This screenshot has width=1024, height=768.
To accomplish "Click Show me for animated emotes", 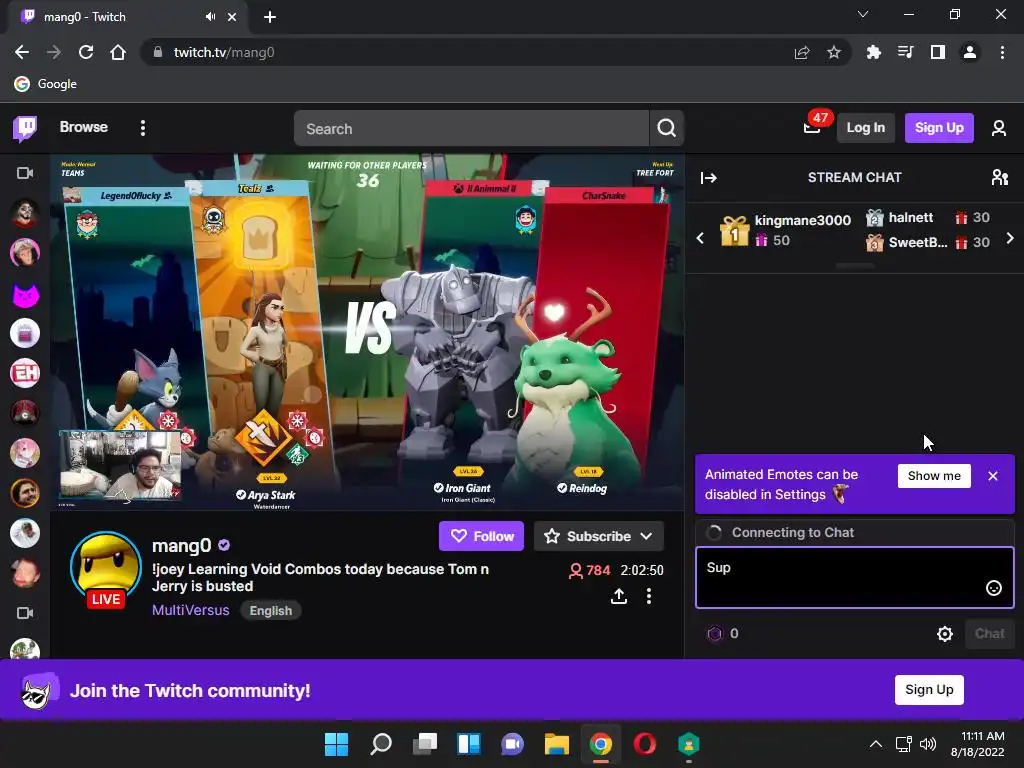I will coord(934,475).
